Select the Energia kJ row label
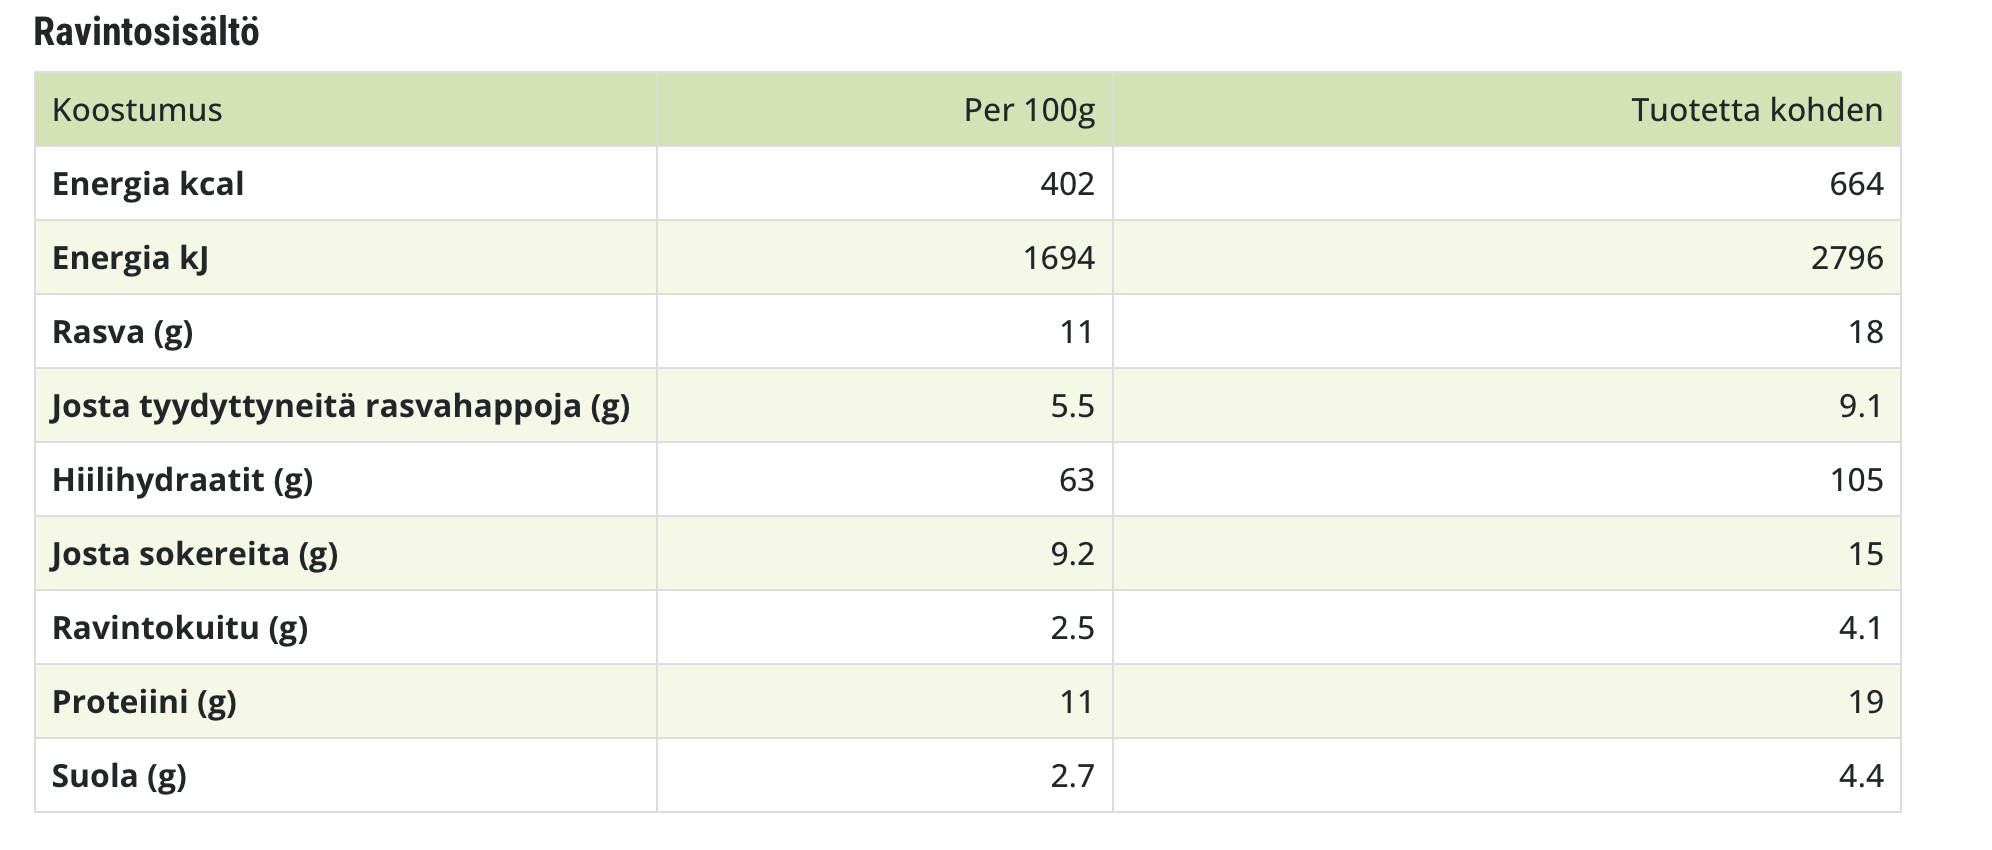The image size is (1992, 850). tap(130, 258)
